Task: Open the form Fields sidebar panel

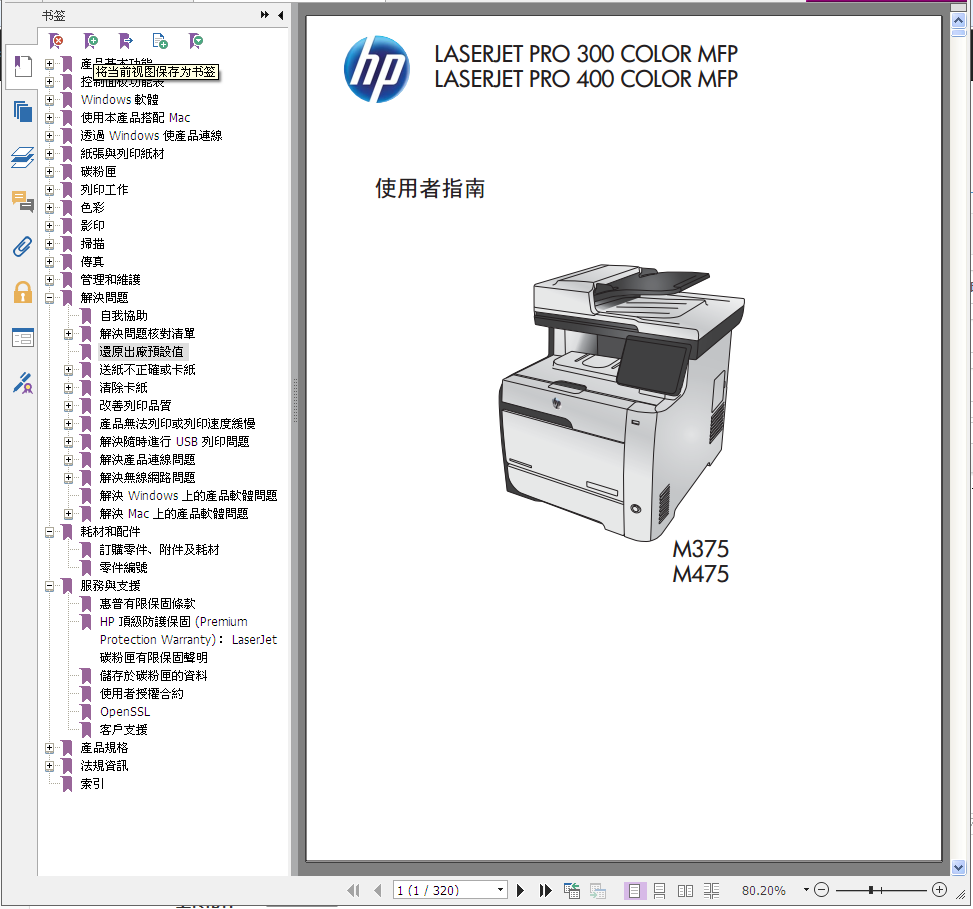Action: click(23, 338)
